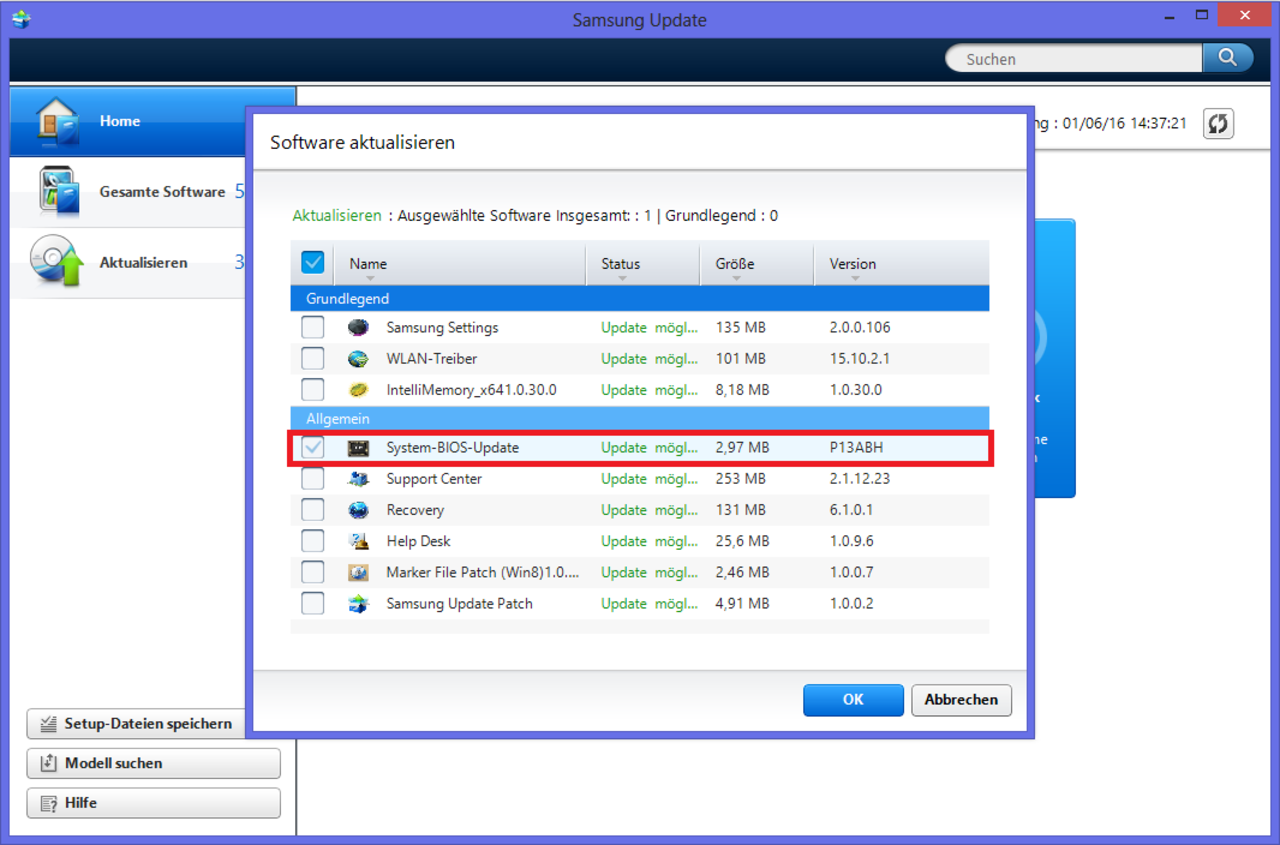Check the WLAN-Treiber checkbox
1280x845 pixels.
point(313,358)
